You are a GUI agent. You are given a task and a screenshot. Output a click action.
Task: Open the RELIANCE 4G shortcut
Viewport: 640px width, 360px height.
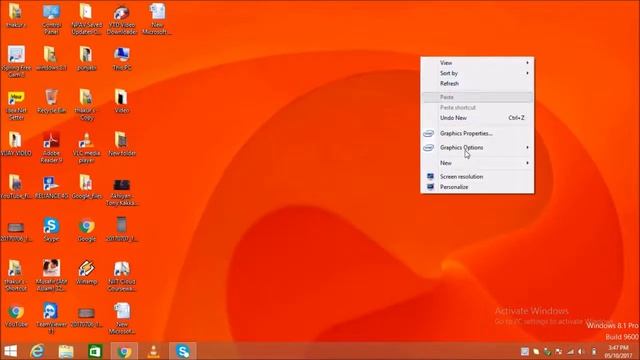pos(51,187)
